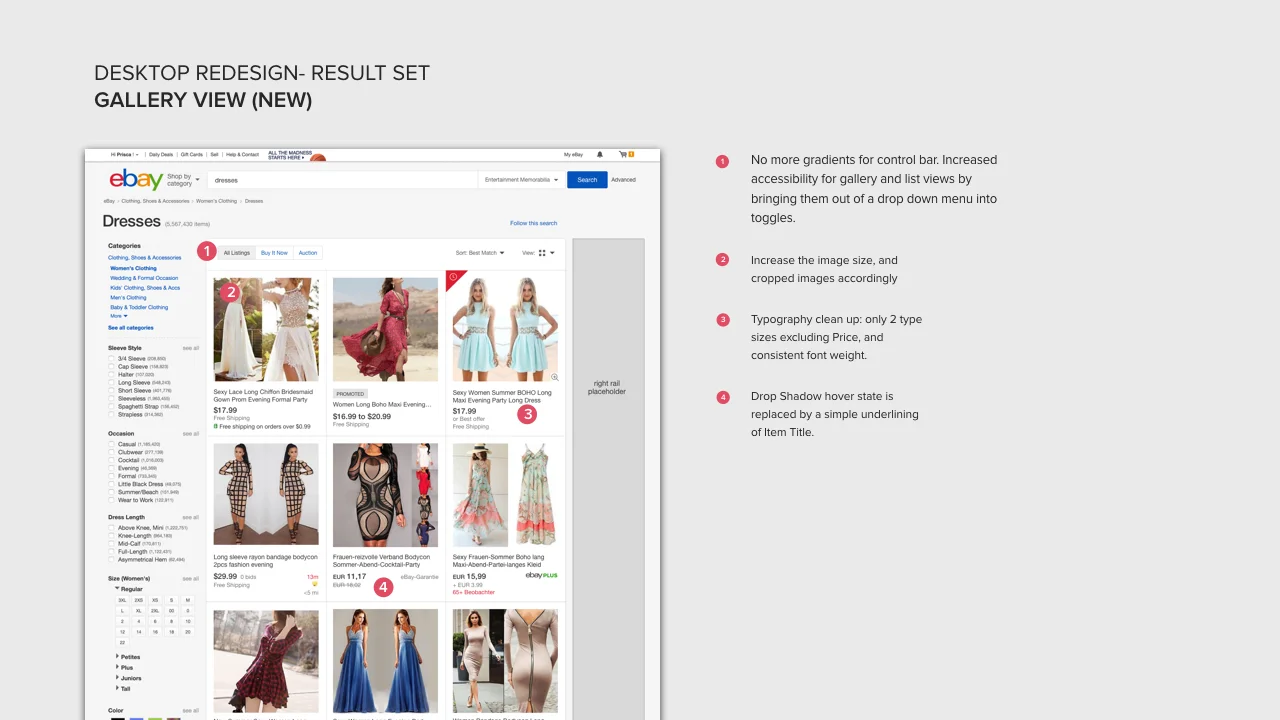Expand the Juniors size group
This screenshot has height=720, width=1280.
pos(130,678)
